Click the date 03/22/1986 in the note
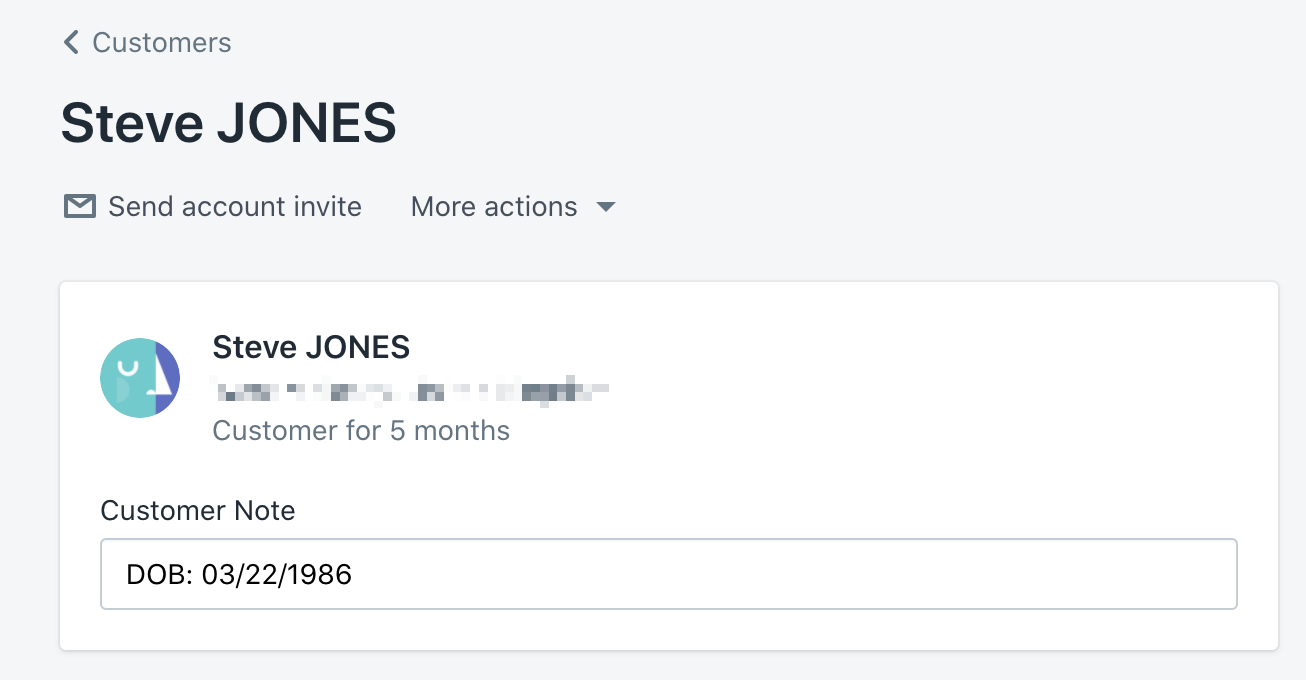The image size is (1306, 680). pyautogui.click(x=277, y=575)
